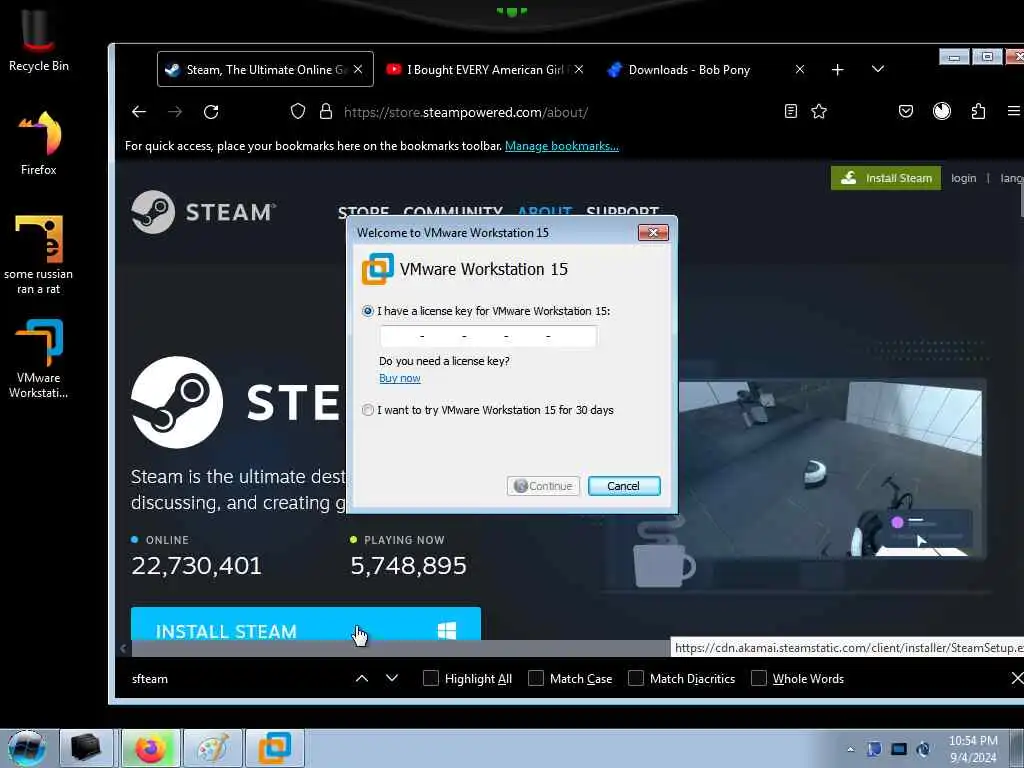
Task: Click the taskbar clock showing 10:54 PM
Action: [973, 749]
